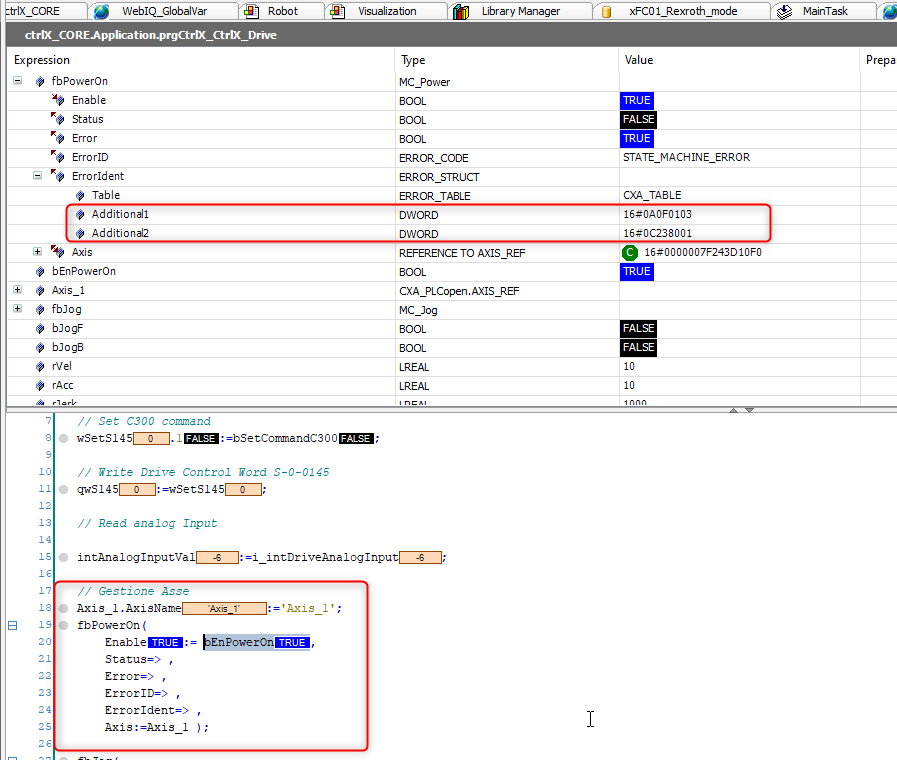Screen dimensions: 897x760
Task: Click the xFC01_Rexroth_mode cylinder icon
Action: tap(606, 12)
